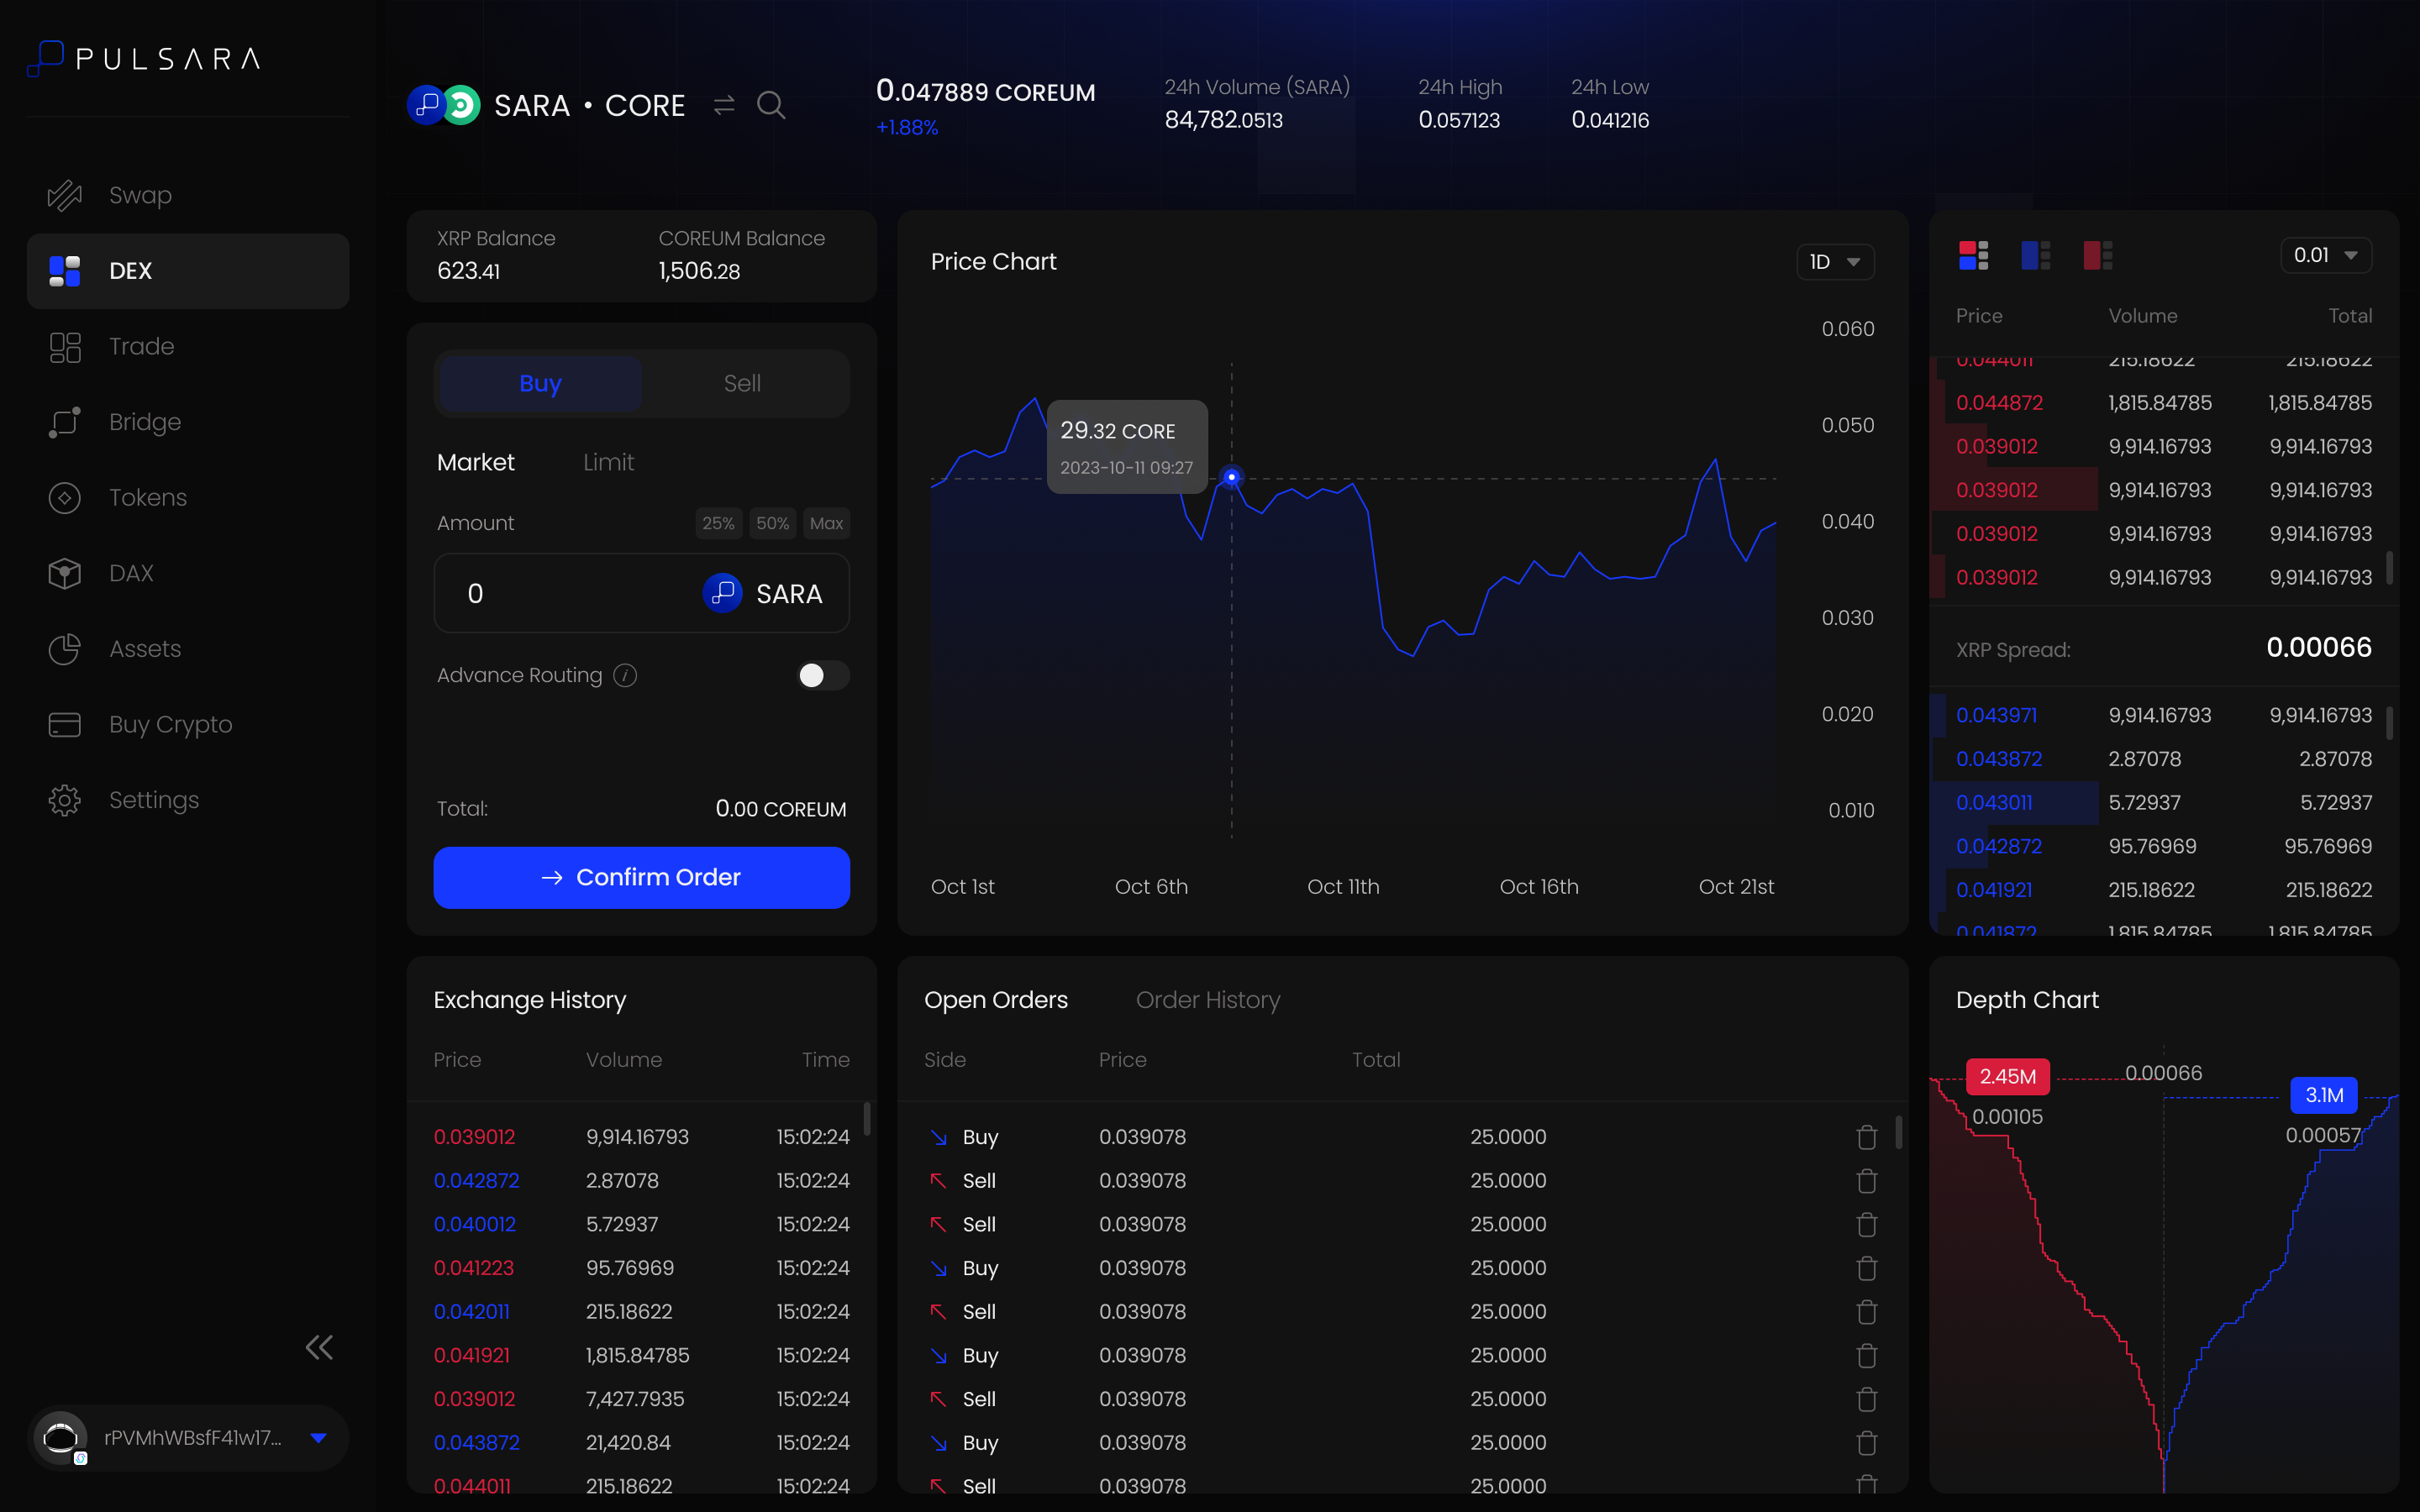Open the Order History tab

coord(1207,1000)
